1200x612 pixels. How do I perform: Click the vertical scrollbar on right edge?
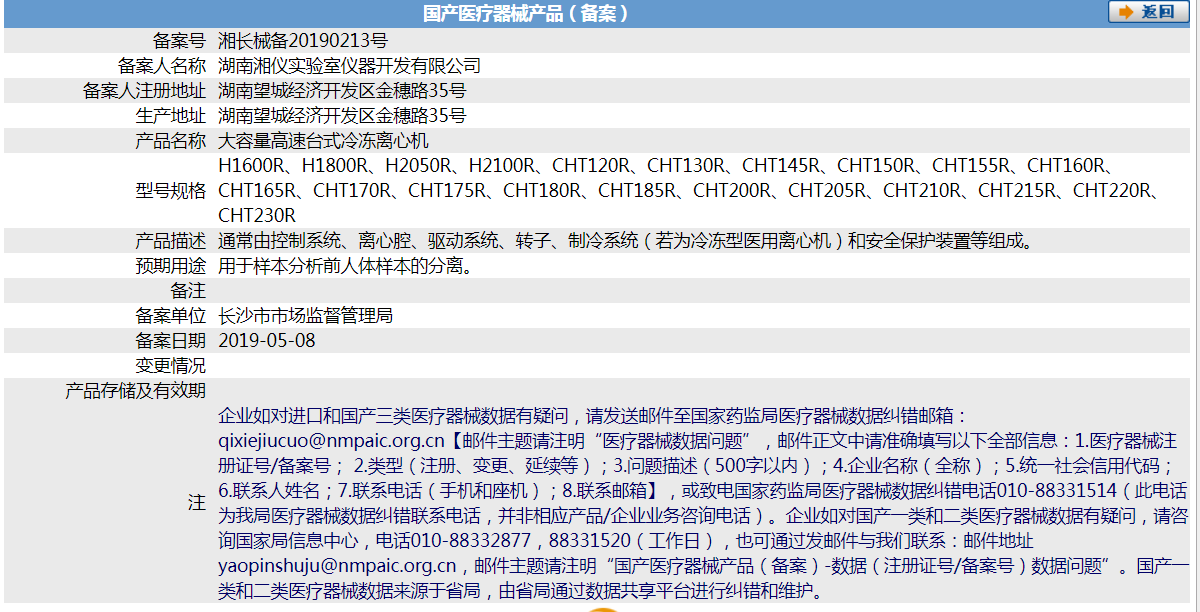click(x=1194, y=300)
